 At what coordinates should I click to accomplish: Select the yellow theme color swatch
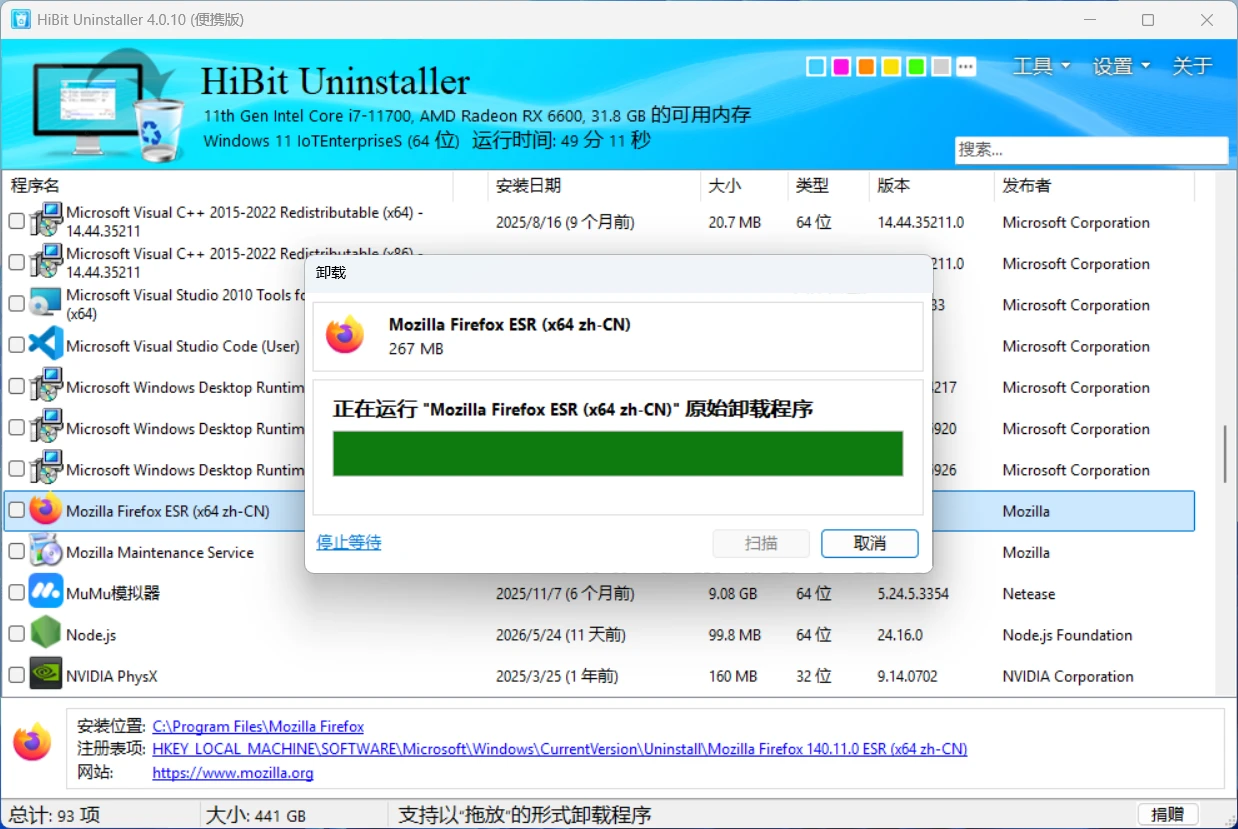coord(891,67)
